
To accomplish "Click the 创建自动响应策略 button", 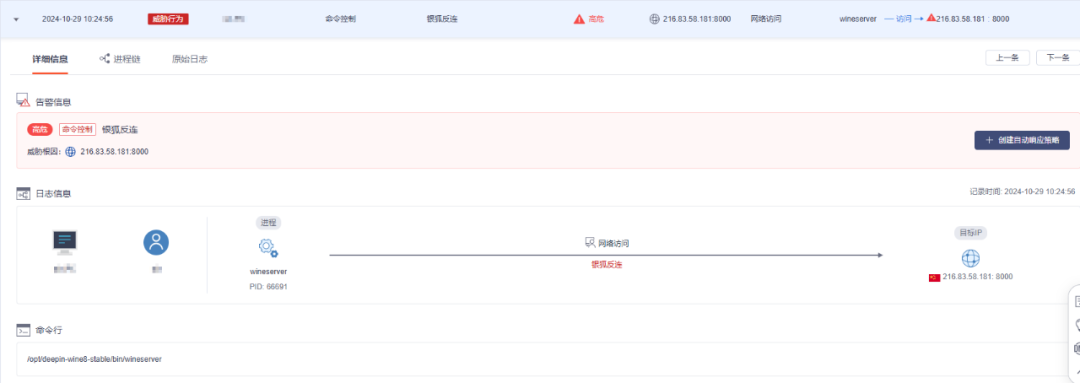I will tap(1022, 140).
